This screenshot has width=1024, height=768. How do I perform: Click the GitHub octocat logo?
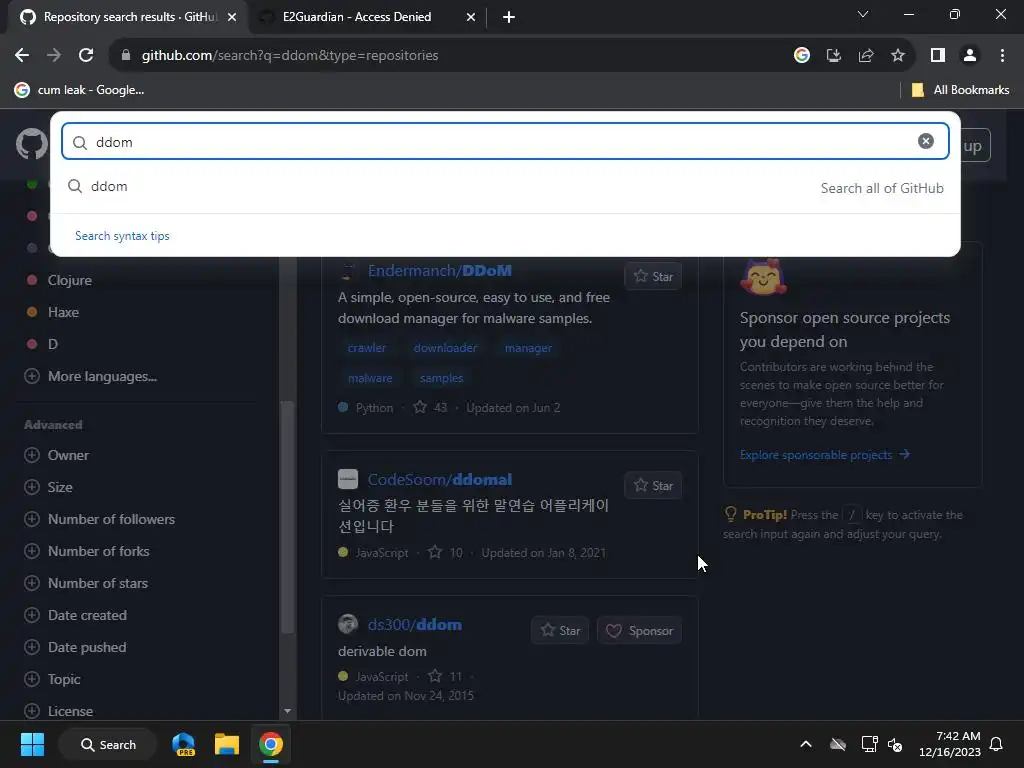(x=31, y=144)
